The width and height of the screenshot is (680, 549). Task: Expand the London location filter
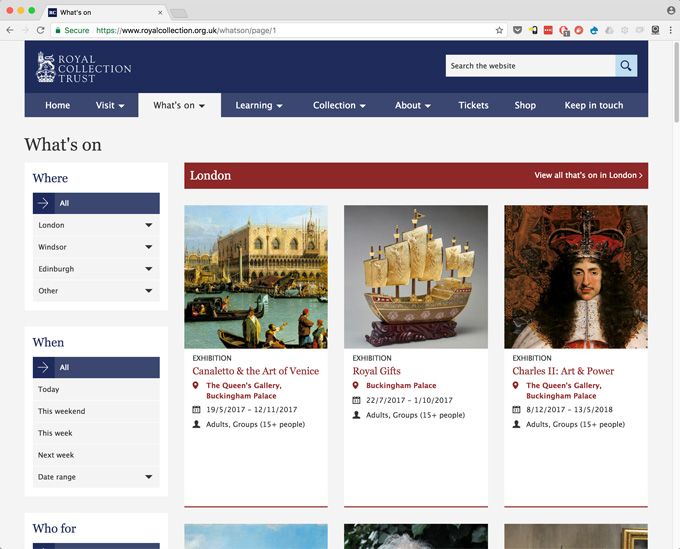click(x=96, y=225)
